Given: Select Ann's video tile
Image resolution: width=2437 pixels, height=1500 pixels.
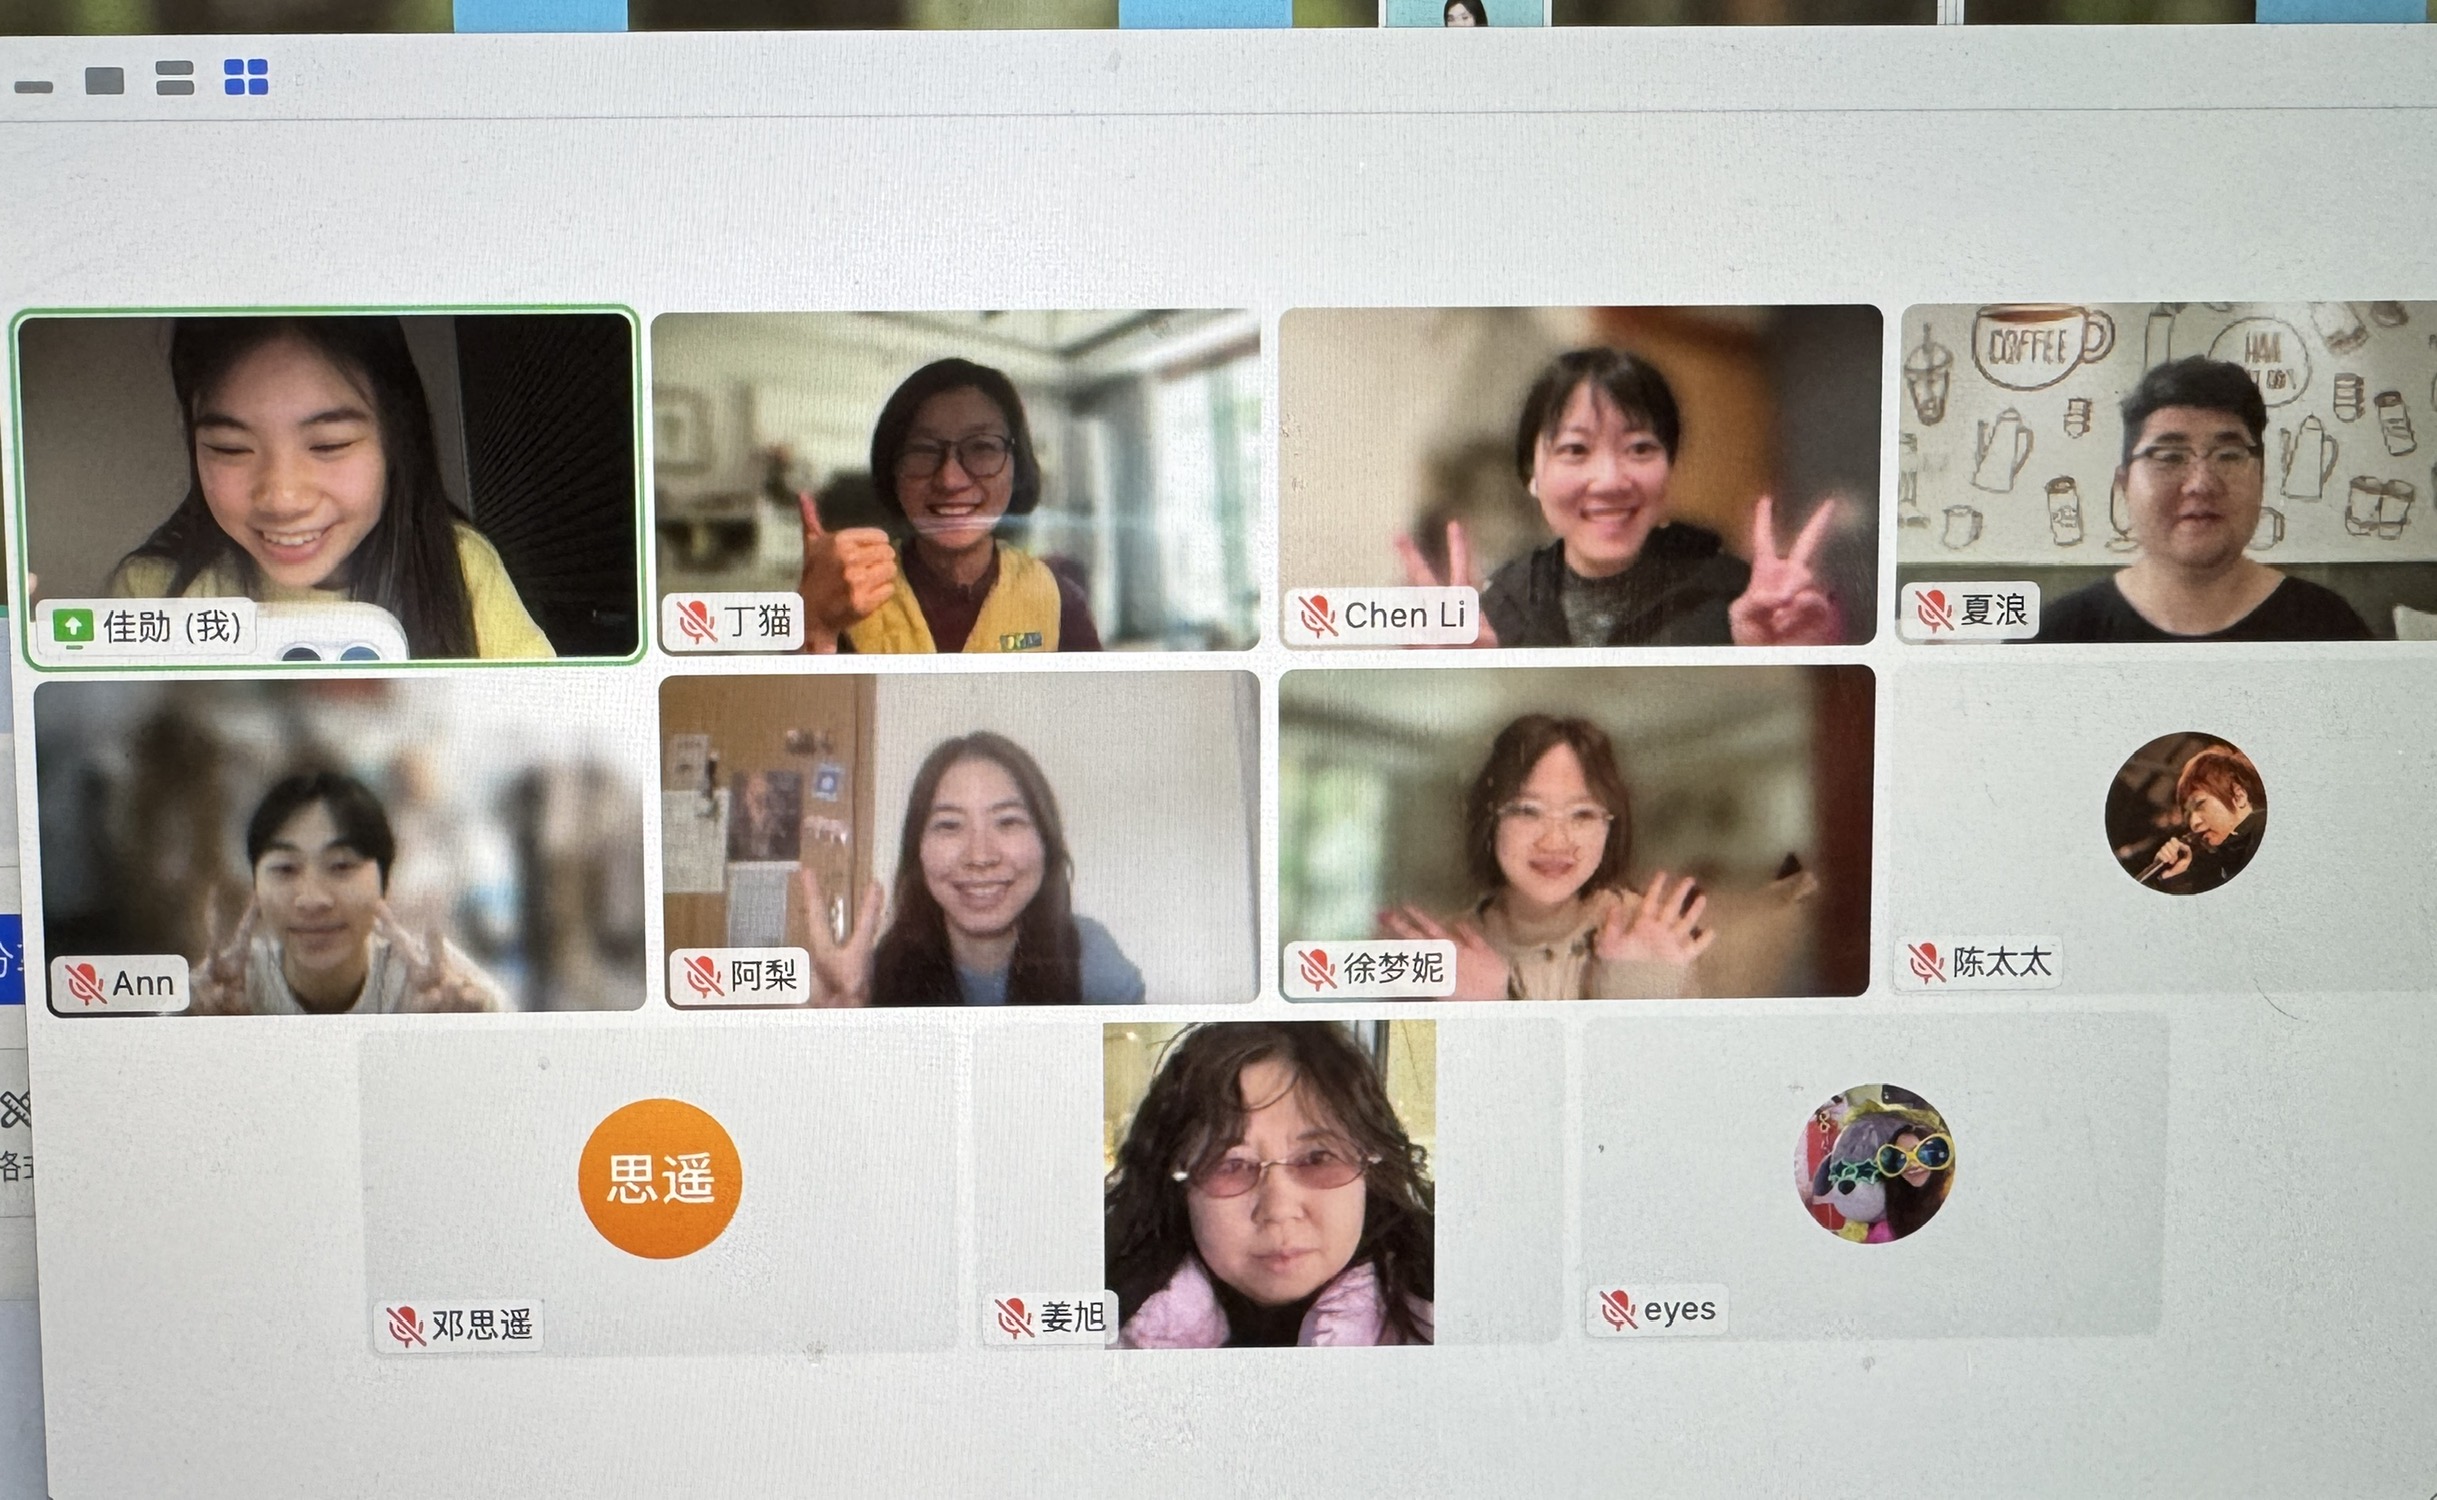Looking at the screenshot, I should pos(341,846).
